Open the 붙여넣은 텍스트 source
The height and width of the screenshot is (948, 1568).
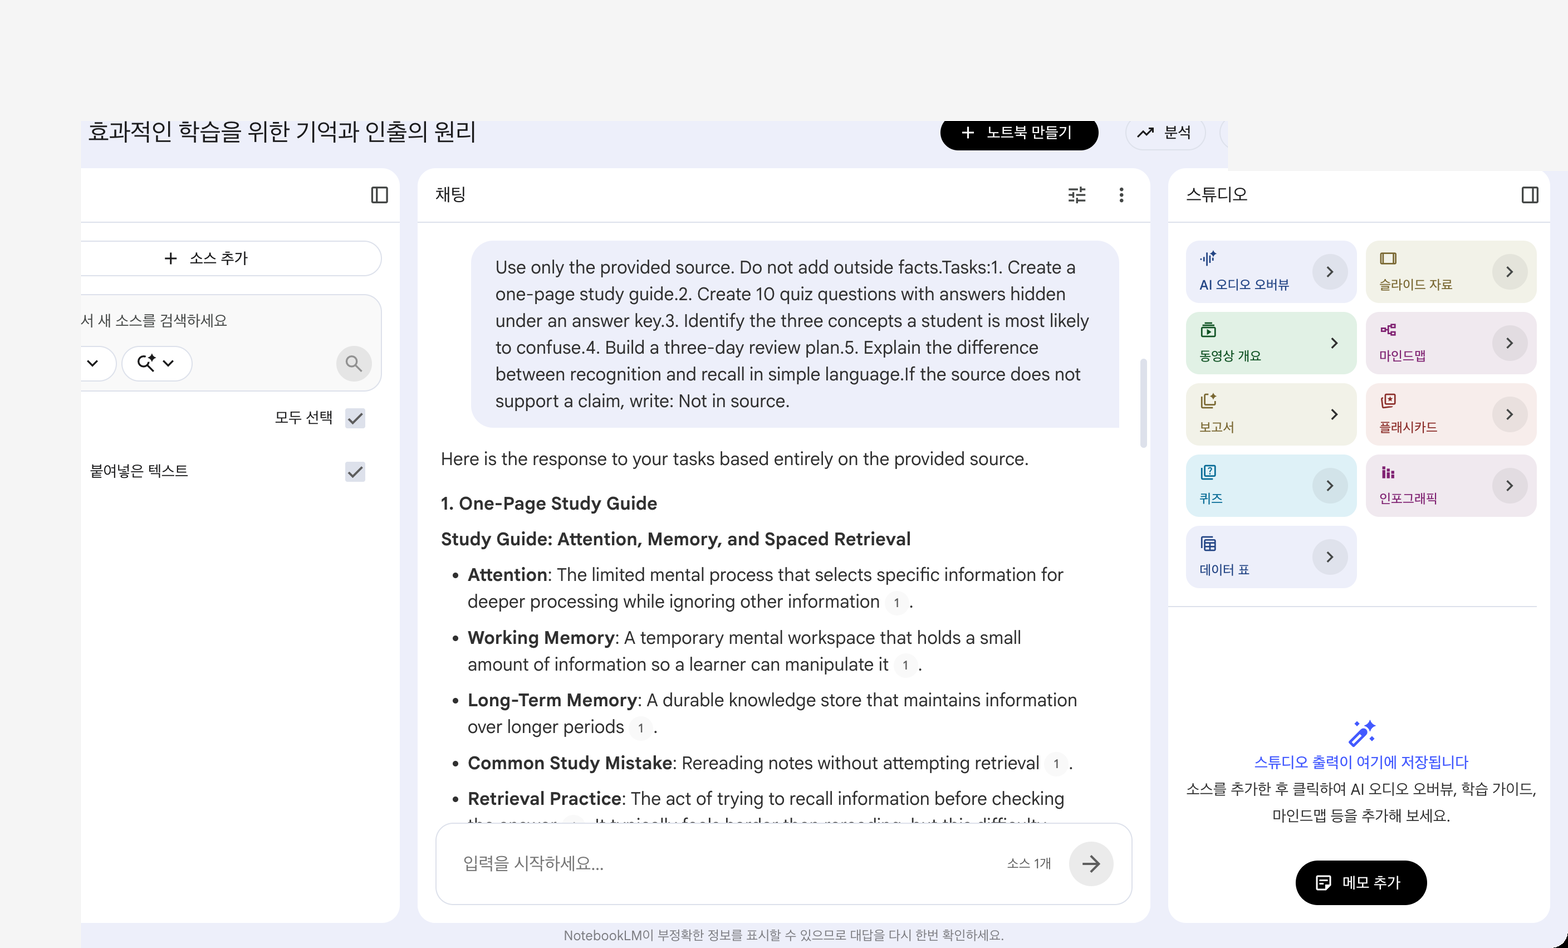139,471
